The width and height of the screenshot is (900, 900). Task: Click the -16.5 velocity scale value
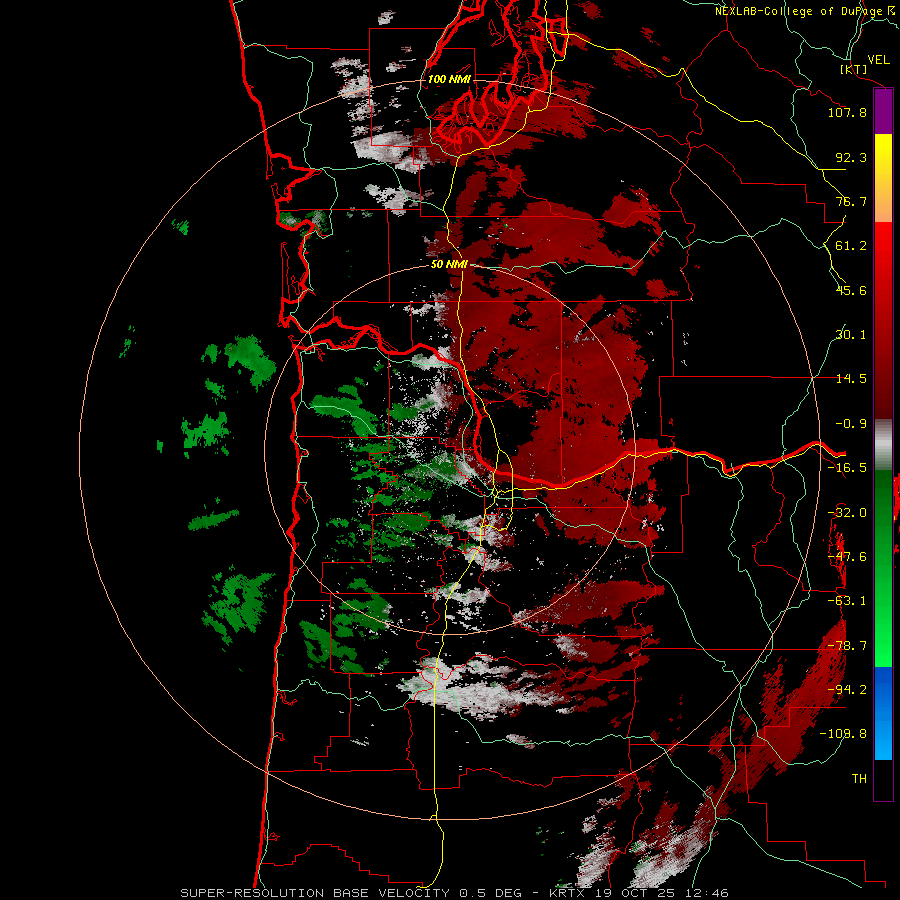click(x=847, y=468)
